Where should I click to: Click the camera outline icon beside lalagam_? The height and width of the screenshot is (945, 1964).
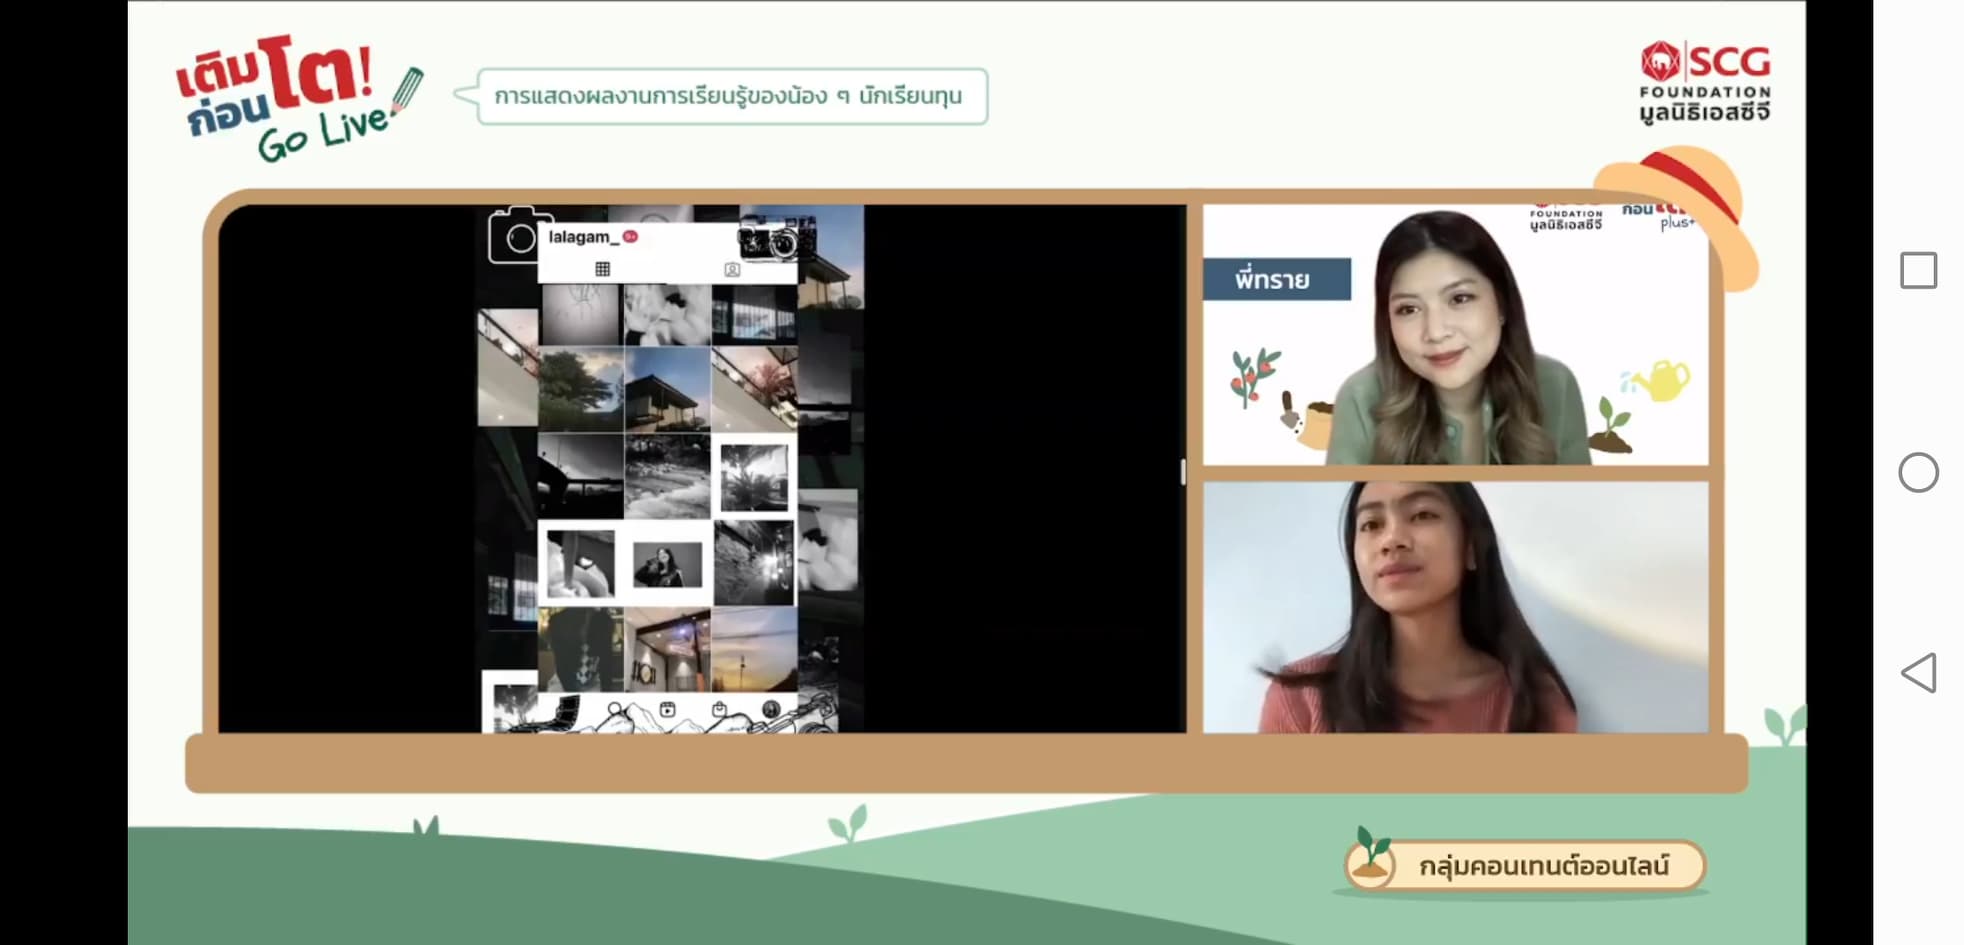(x=518, y=237)
